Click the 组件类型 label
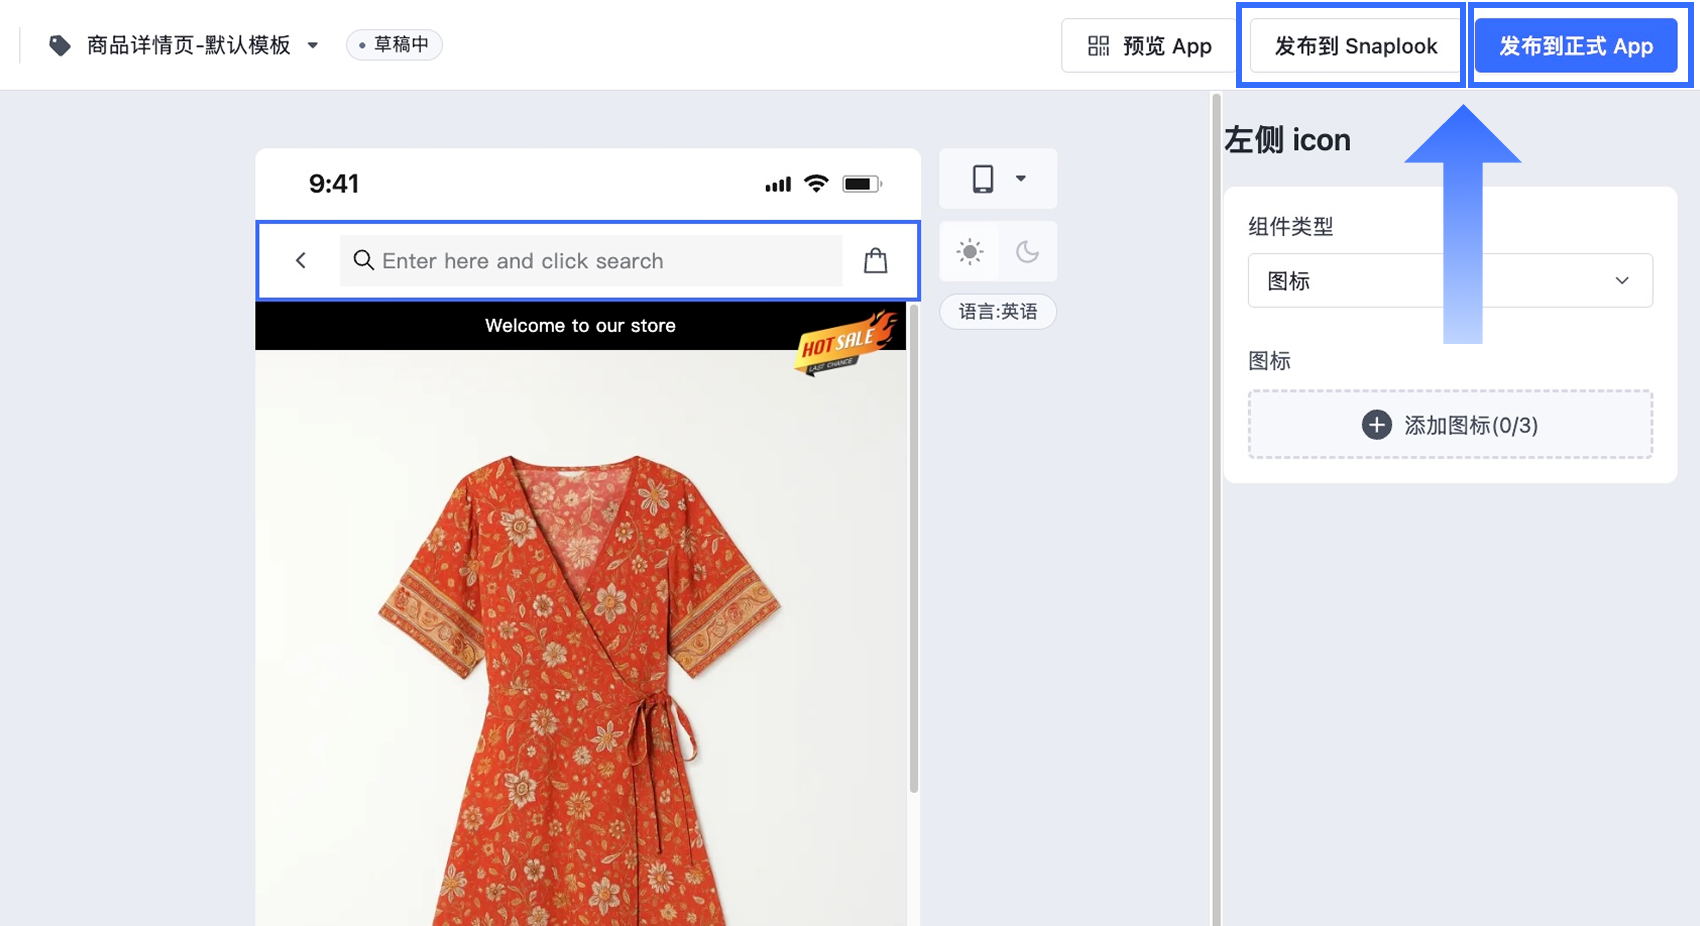This screenshot has width=1700, height=926. [x=1291, y=227]
